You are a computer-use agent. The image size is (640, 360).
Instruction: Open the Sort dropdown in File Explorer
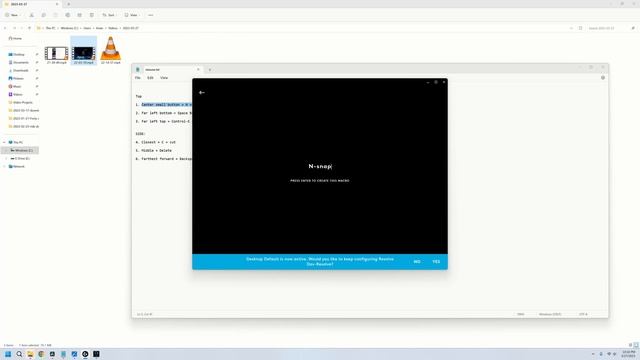pyautogui.click(x=109, y=15)
